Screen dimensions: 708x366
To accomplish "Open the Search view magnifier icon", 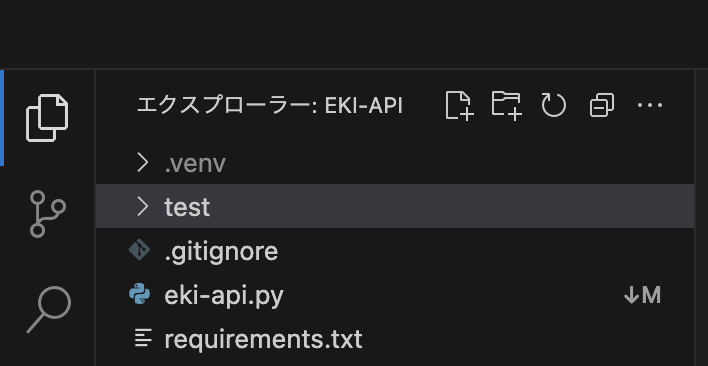I will (49, 310).
